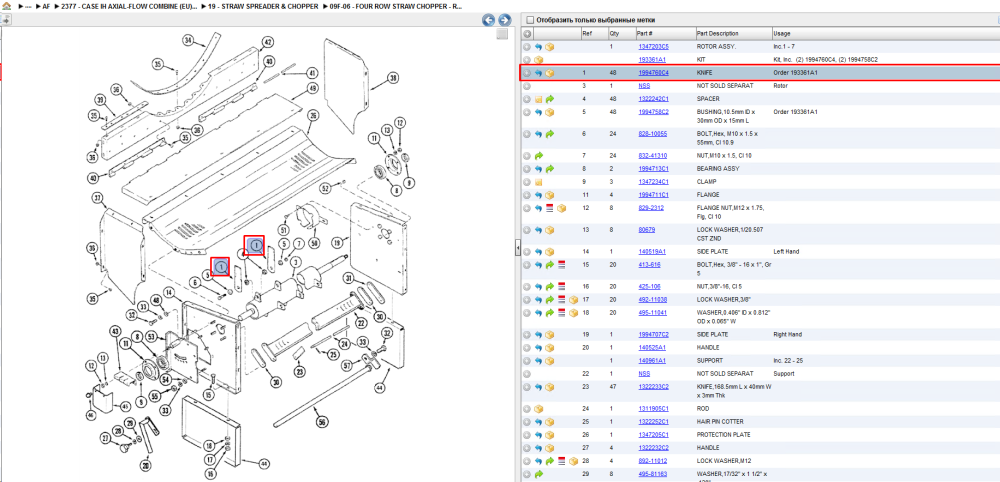
Task: Select callout 26 on the diagram
Action: (313, 115)
